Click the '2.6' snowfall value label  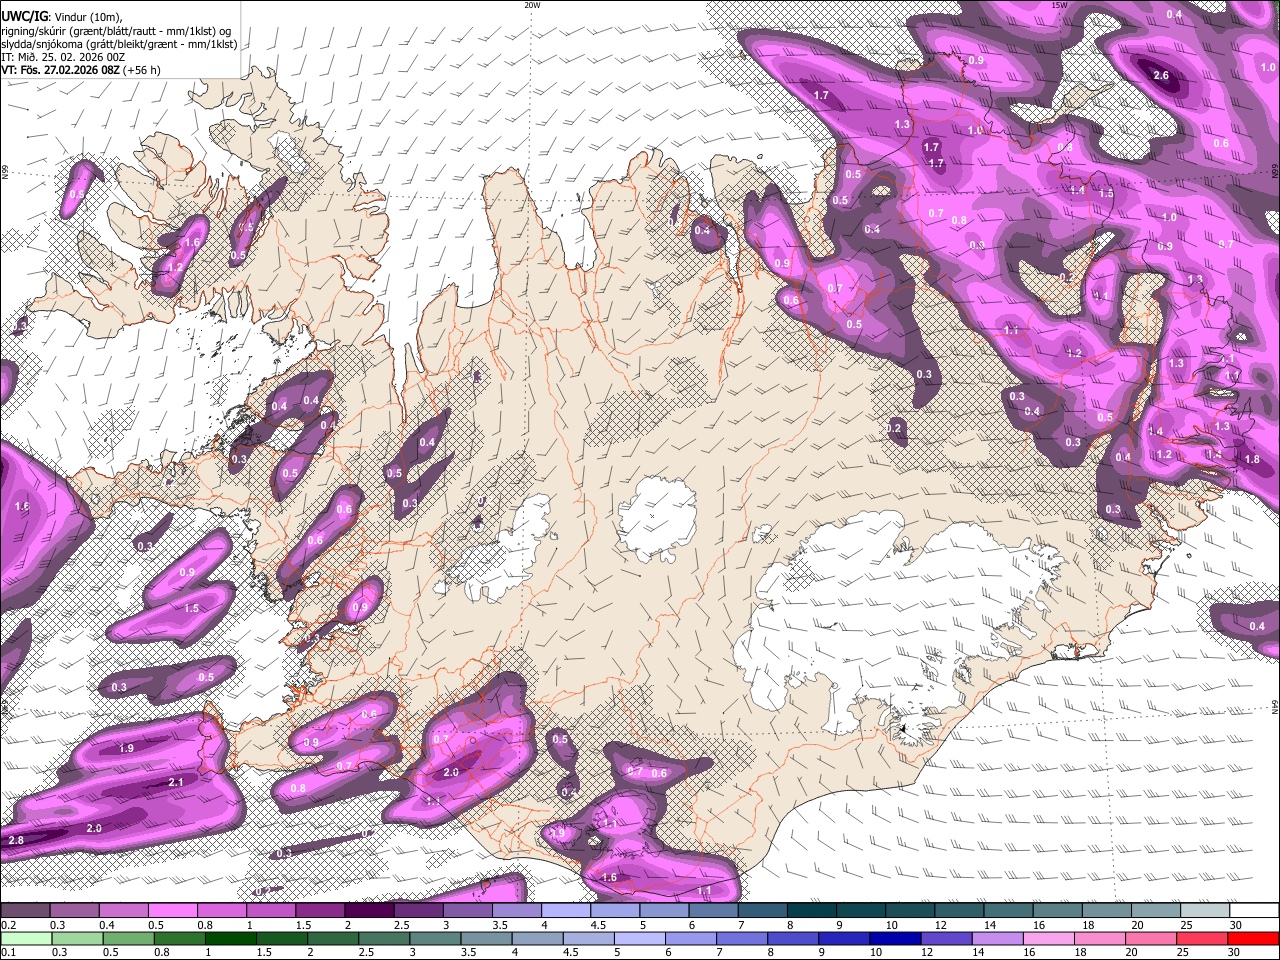(x=1161, y=76)
